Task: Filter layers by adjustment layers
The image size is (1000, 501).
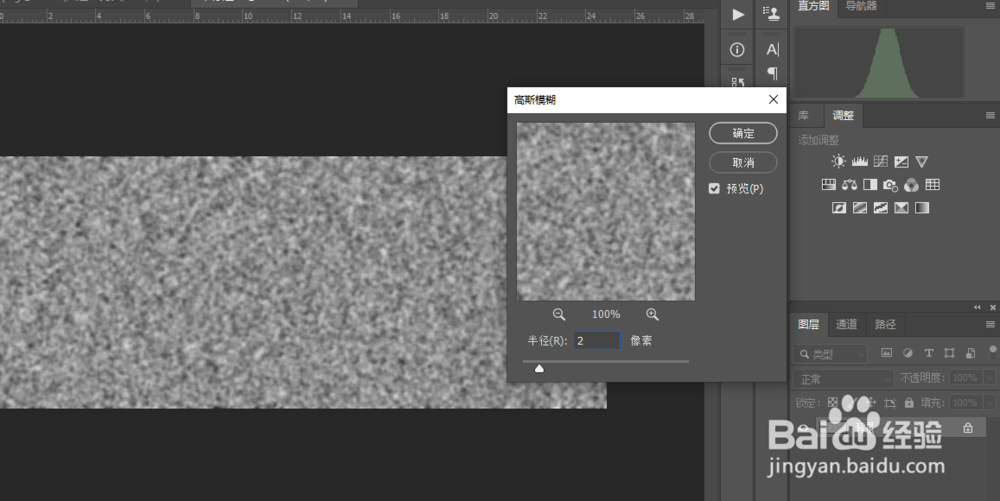Action: 908,353
